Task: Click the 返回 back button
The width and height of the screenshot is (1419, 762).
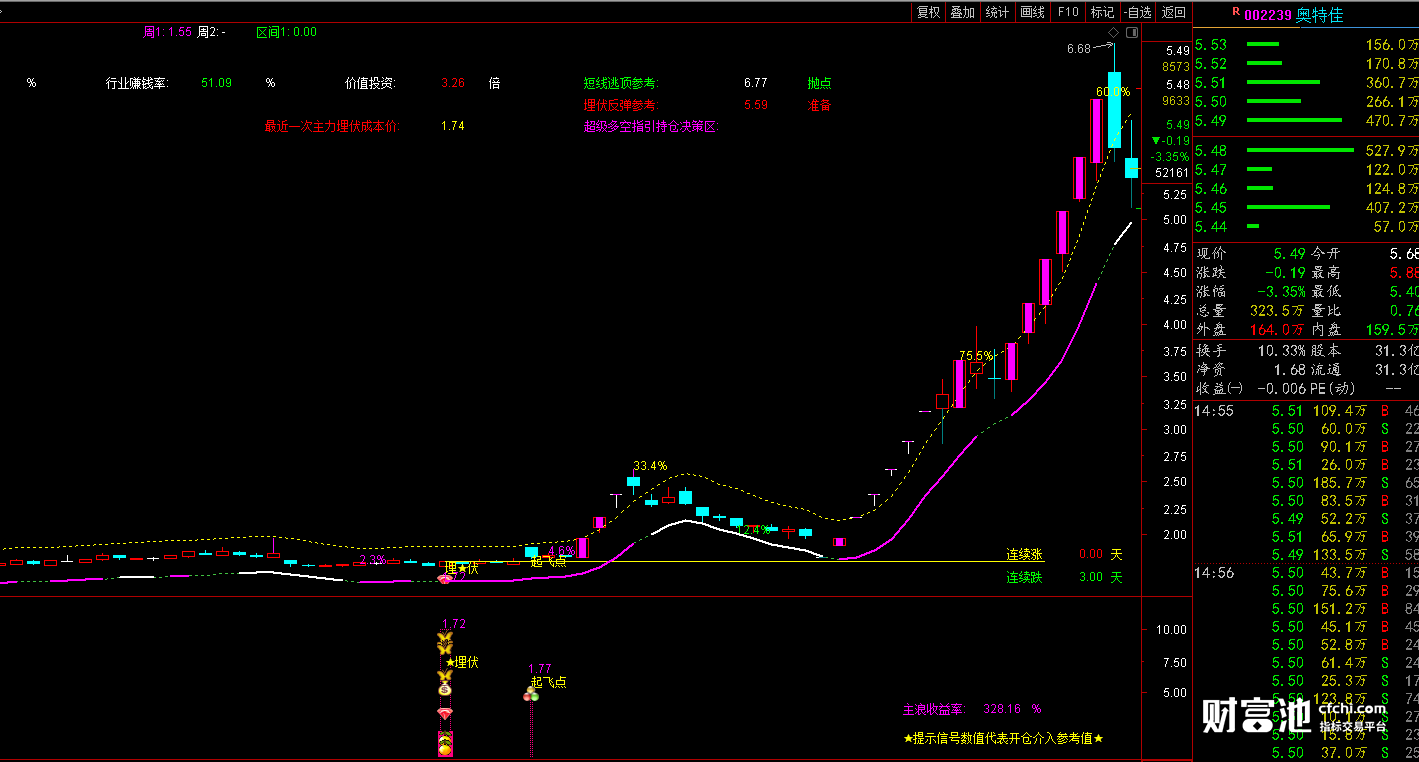Action: [x=1173, y=12]
